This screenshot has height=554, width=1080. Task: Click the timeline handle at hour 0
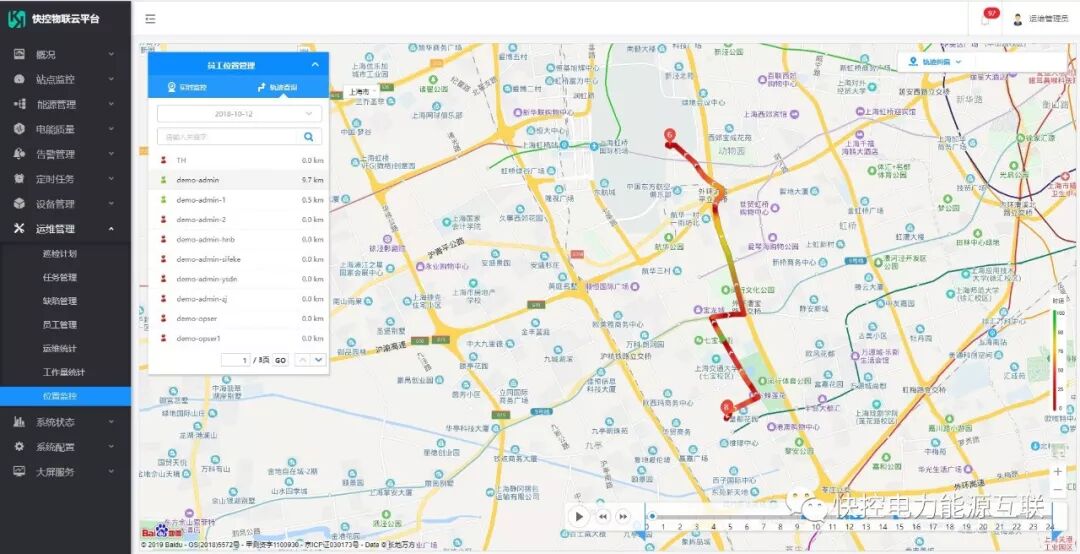652,516
